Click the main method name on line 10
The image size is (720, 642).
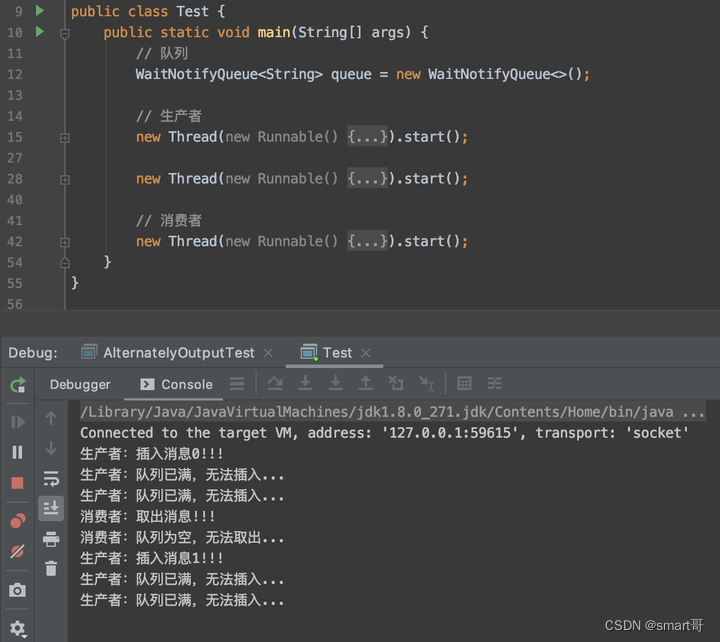coord(274,32)
